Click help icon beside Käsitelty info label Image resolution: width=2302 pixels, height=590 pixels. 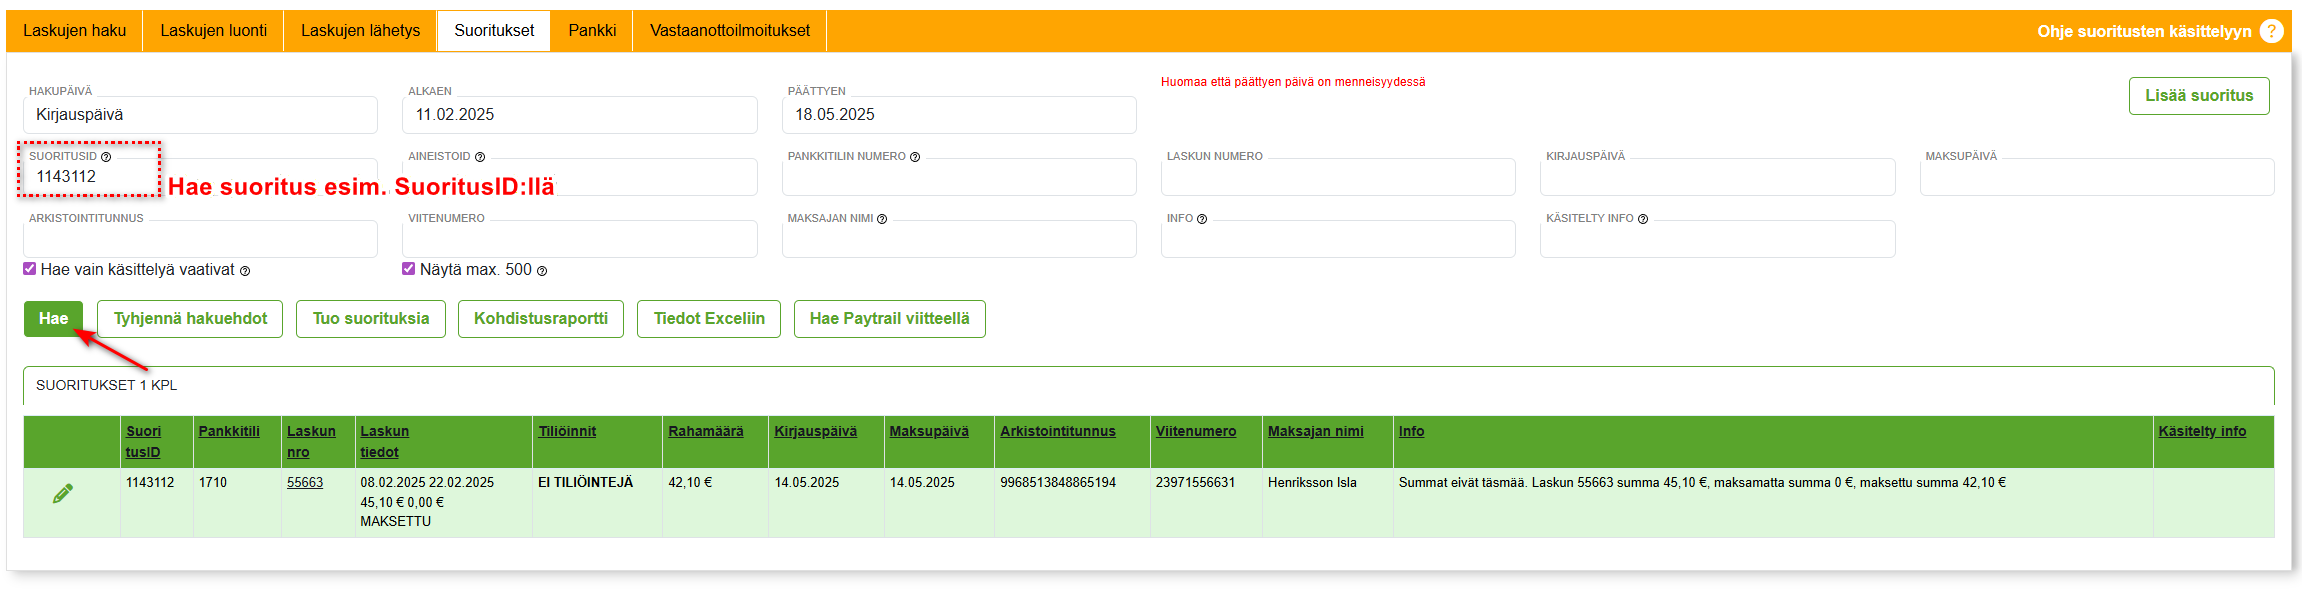(1643, 219)
